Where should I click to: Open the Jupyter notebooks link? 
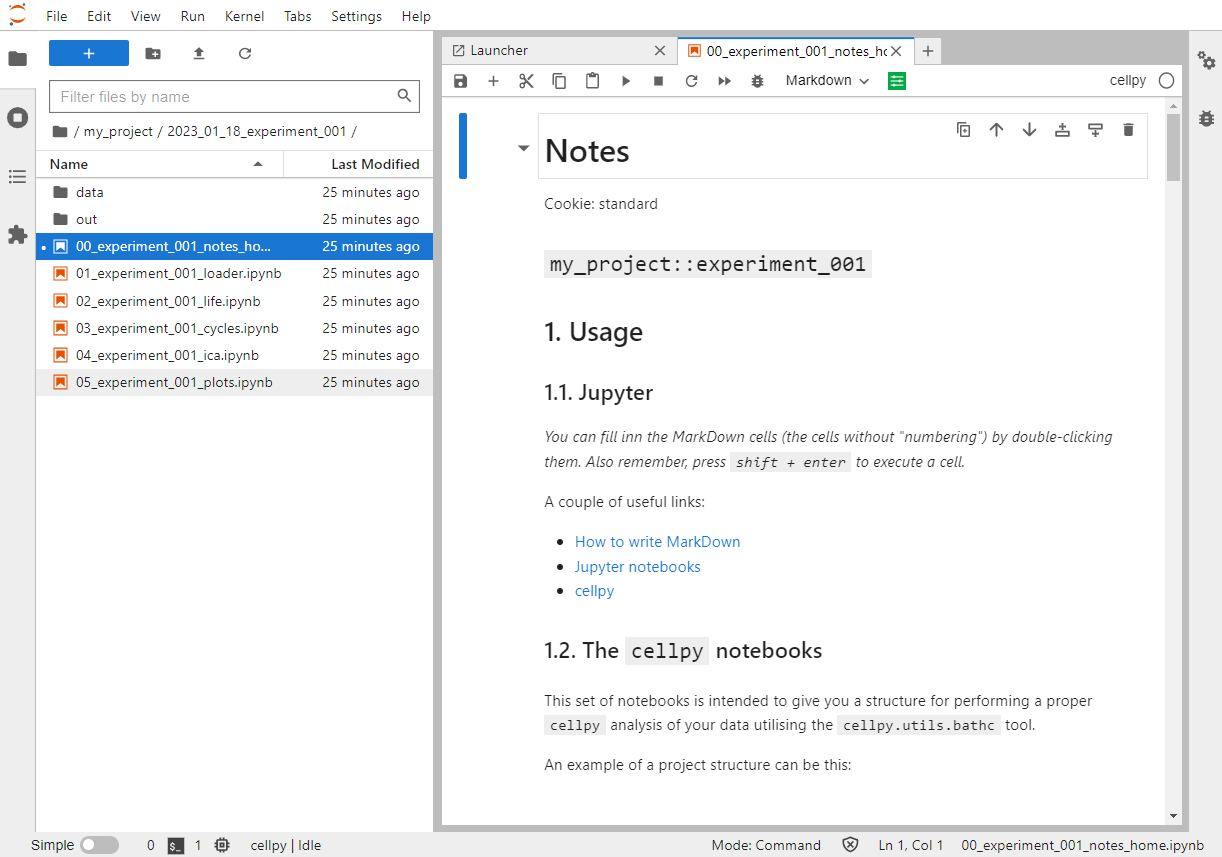coord(637,567)
